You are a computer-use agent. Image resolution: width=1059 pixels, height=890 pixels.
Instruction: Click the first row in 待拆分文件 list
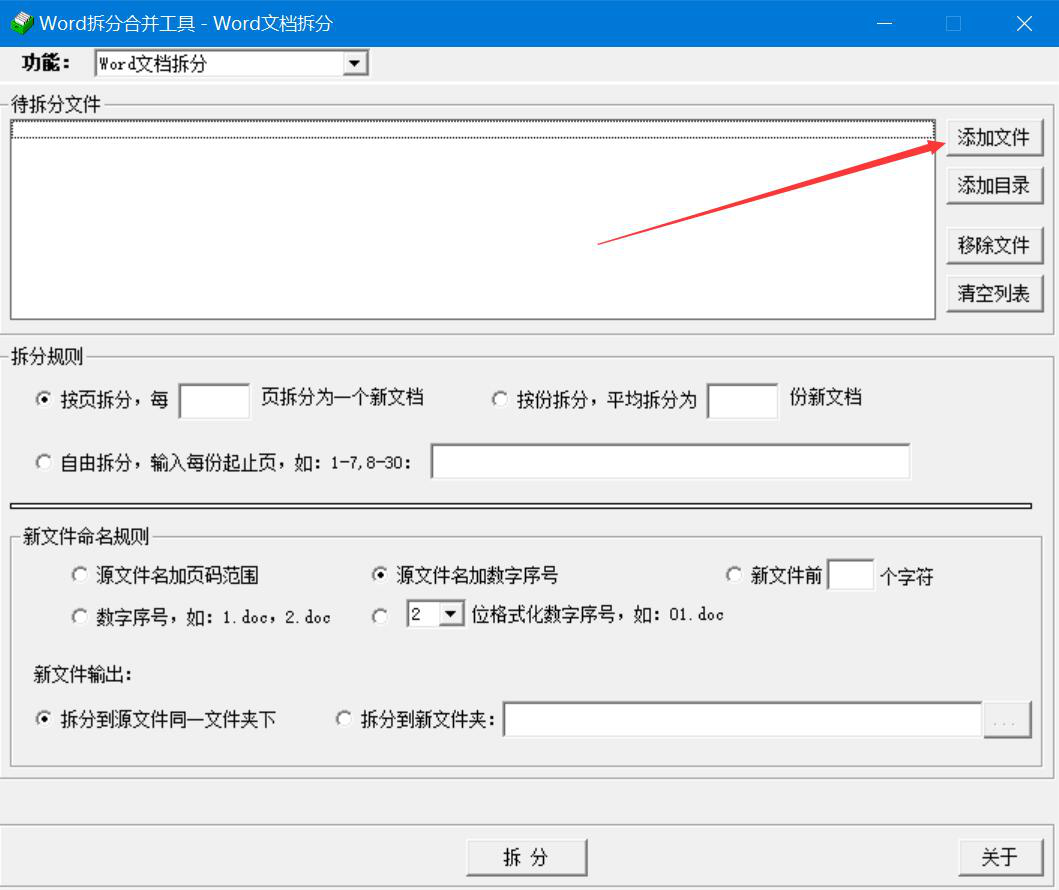pyautogui.click(x=473, y=130)
